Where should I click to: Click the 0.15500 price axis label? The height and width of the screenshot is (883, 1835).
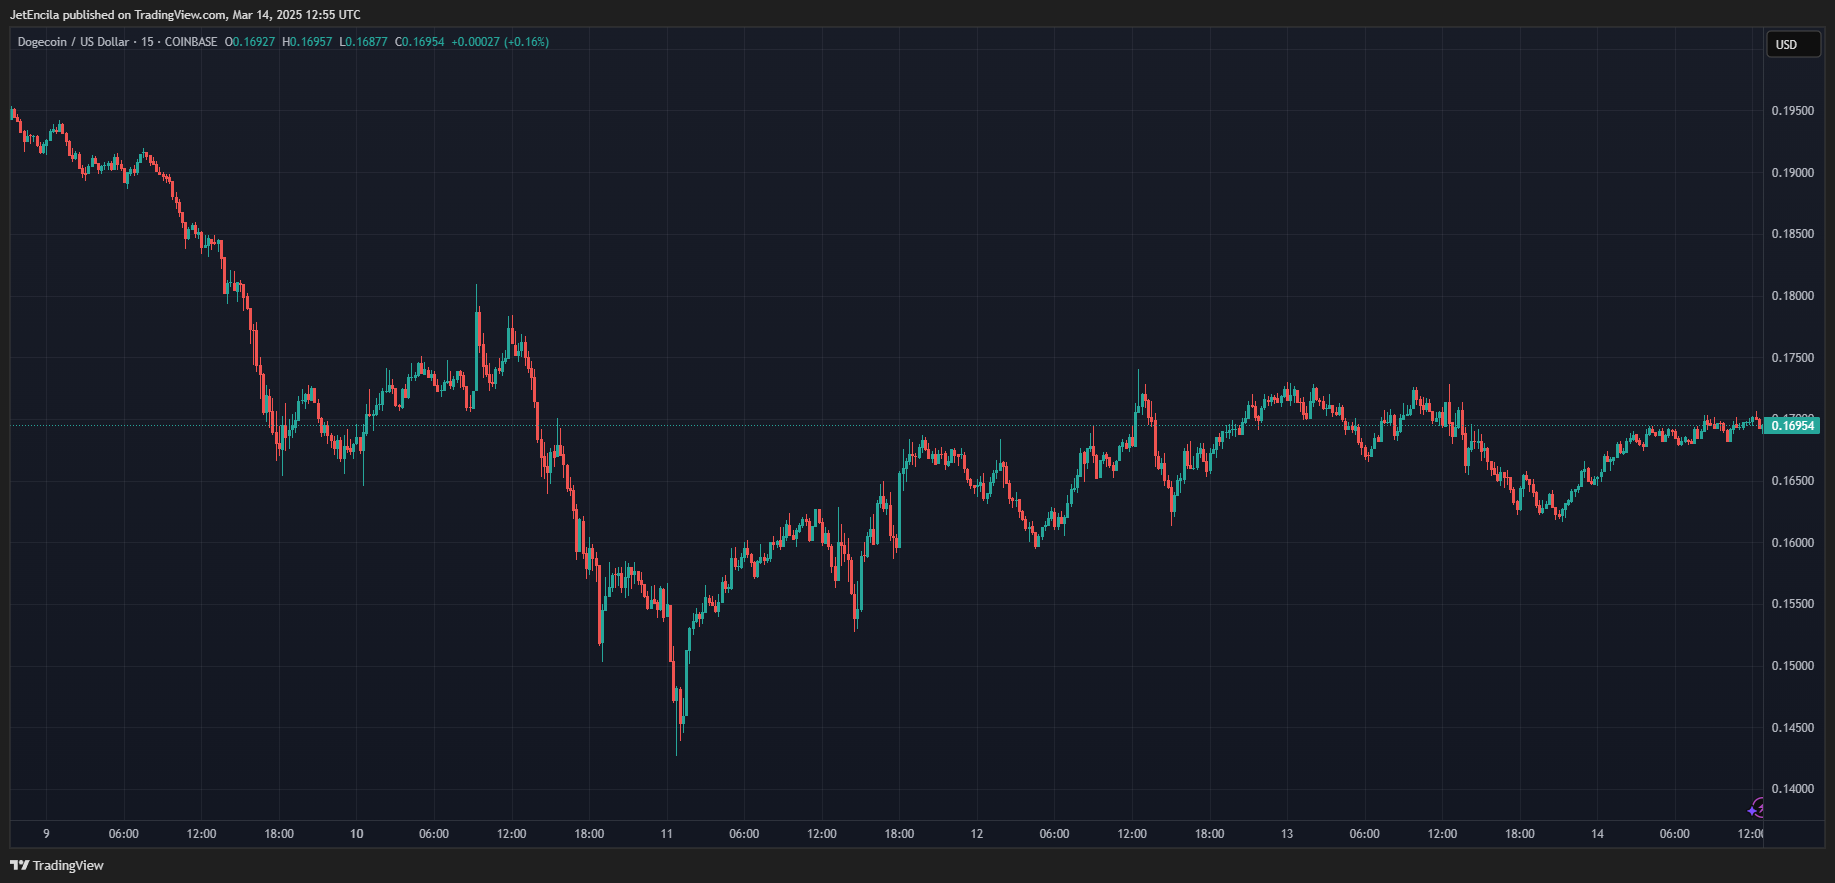pyautogui.click(x=1792, y=604)
